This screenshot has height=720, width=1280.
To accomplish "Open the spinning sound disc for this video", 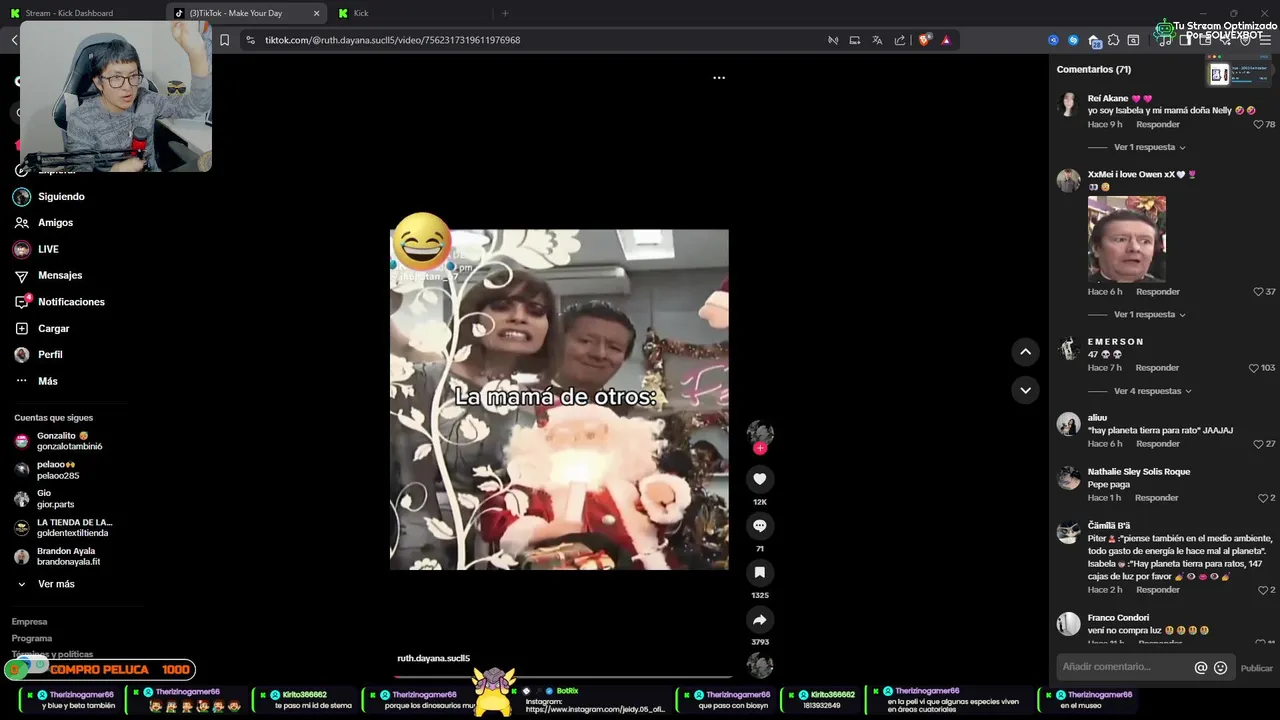I will tap(760, 665).
